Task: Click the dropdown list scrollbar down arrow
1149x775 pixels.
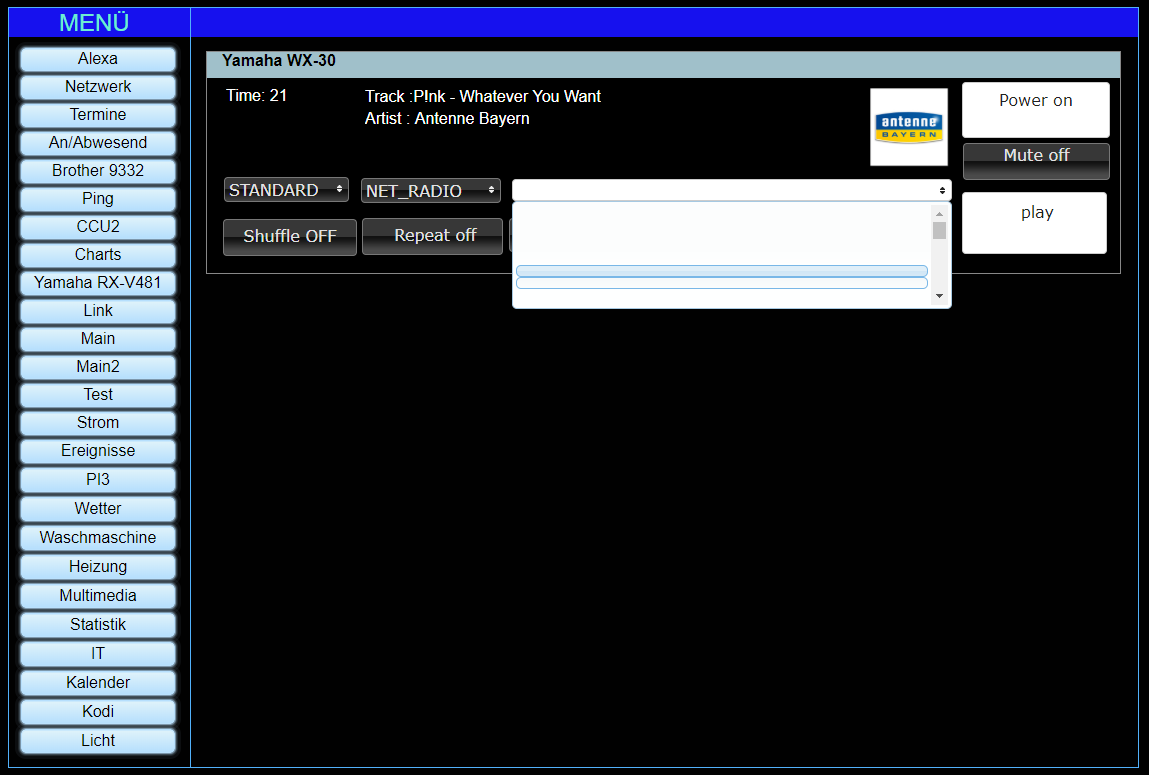Action: pos(939,296)
